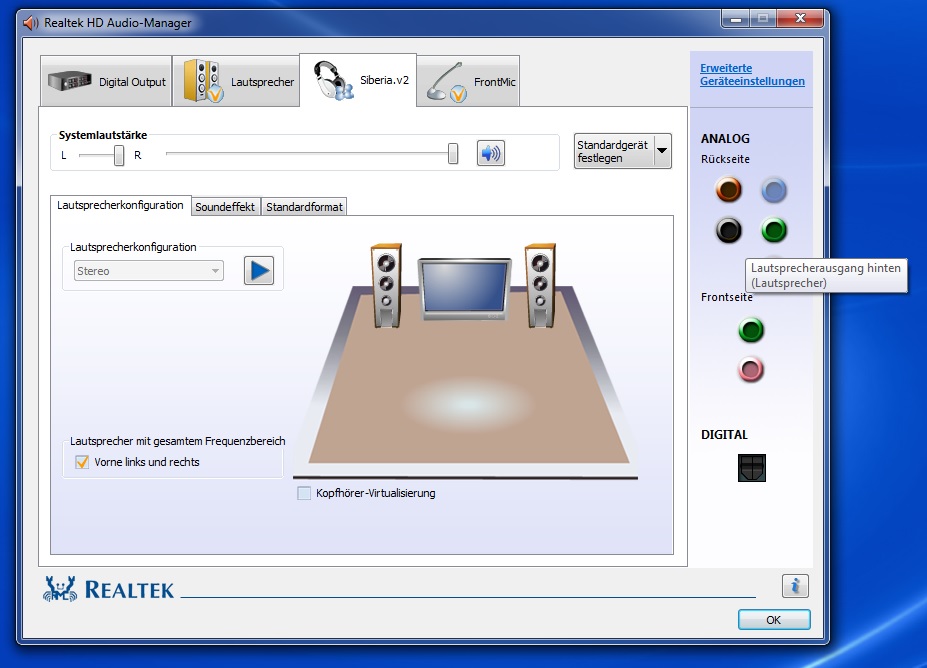Switch to the Lautsprecher device tab
927x668 pixels.
(236, 81)
